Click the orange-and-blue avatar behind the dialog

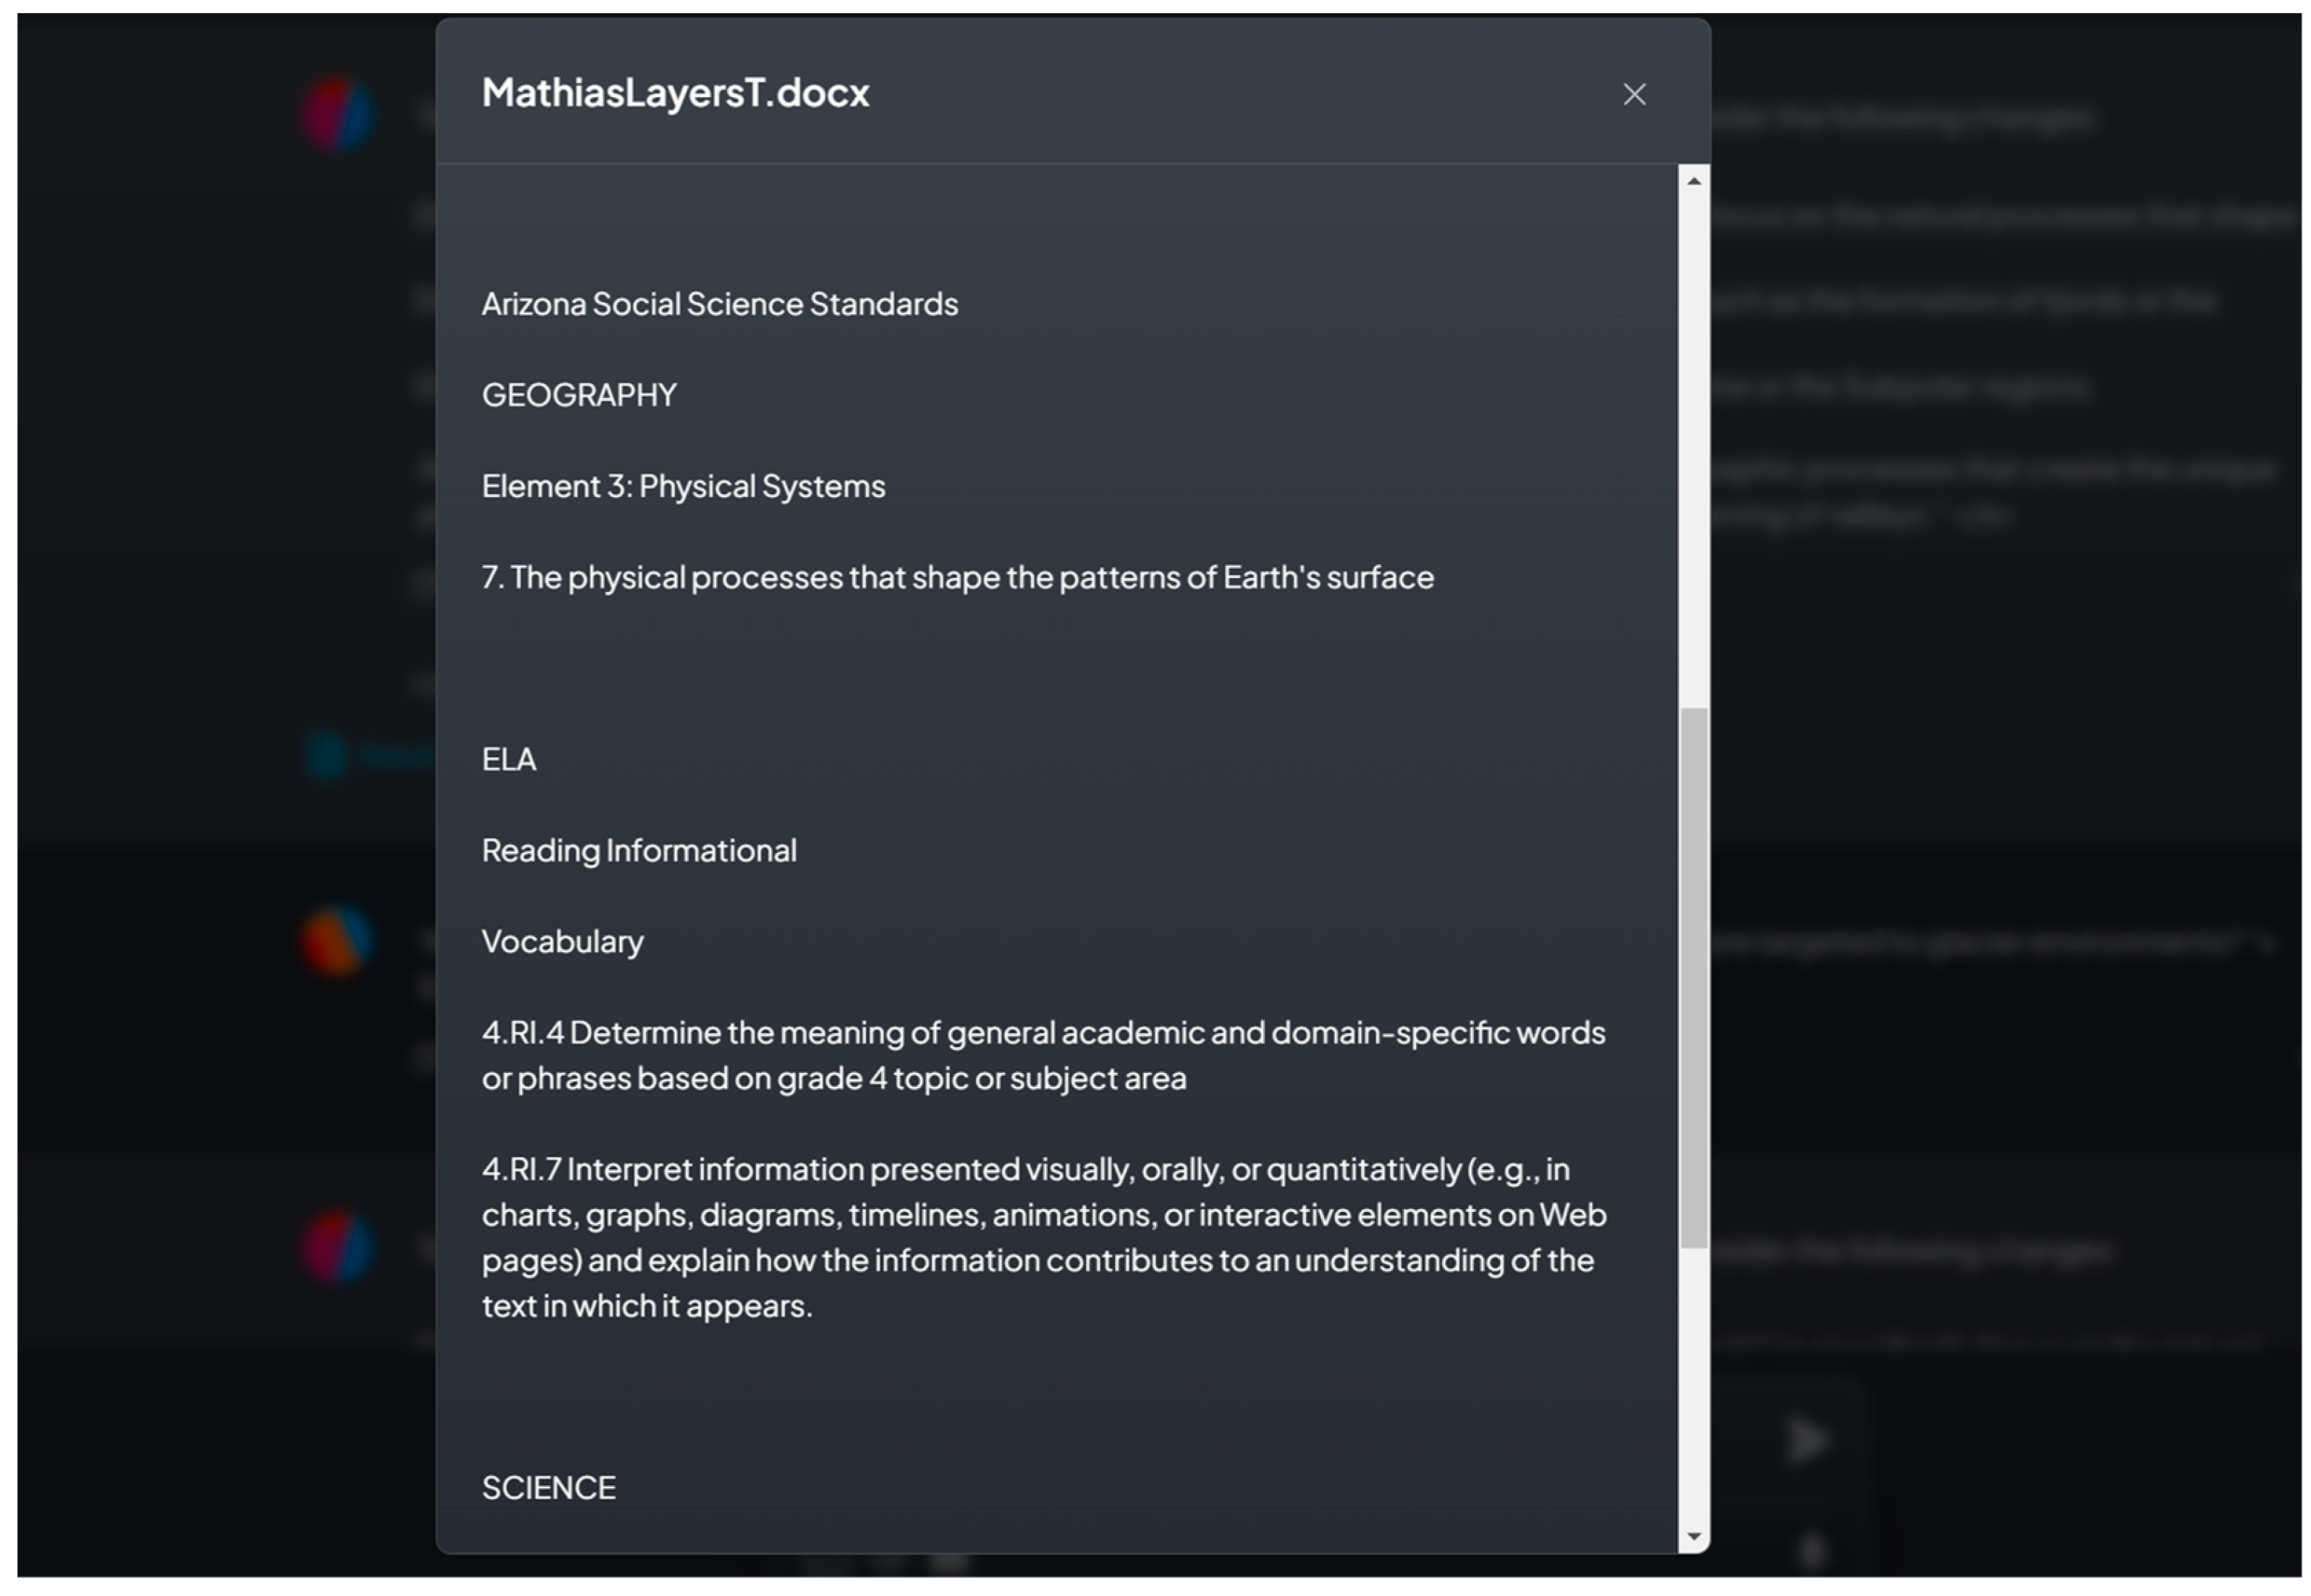click(x=337, y=940)
